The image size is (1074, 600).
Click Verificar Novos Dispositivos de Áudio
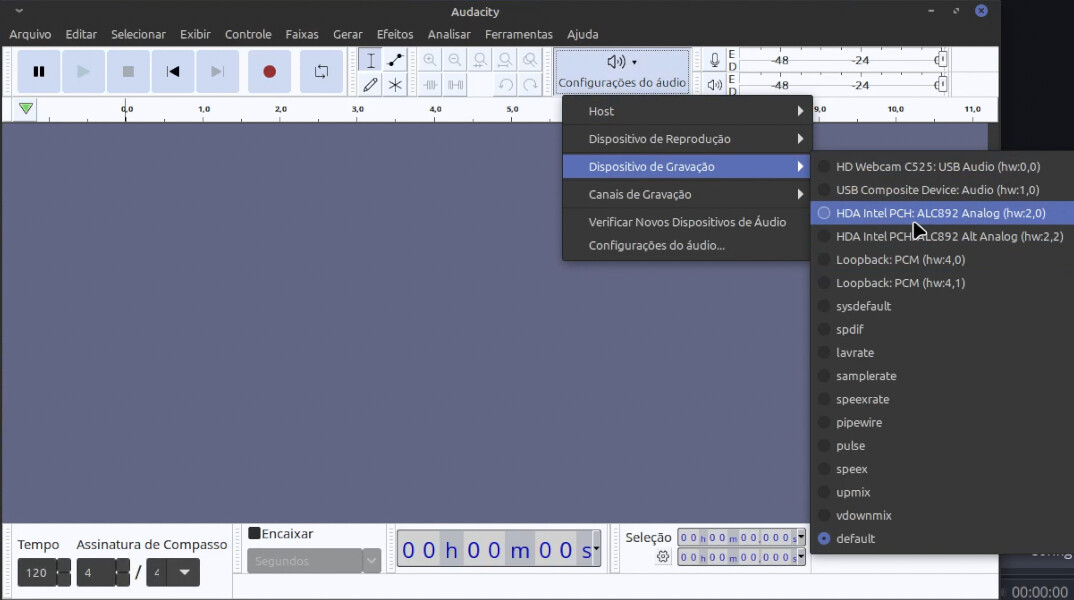pyautogui.click(x=686, y=222)
